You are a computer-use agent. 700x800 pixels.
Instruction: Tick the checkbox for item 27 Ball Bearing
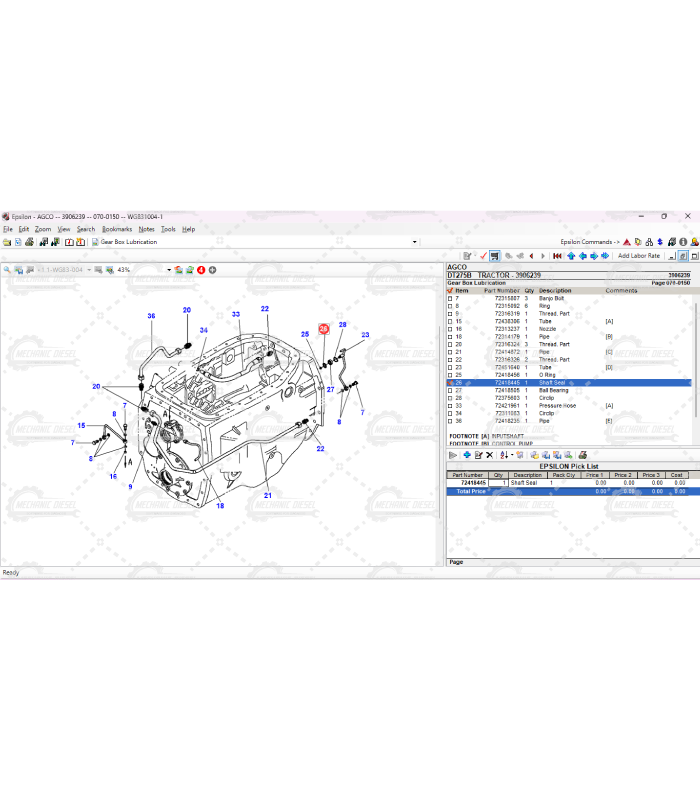(450, 390)
